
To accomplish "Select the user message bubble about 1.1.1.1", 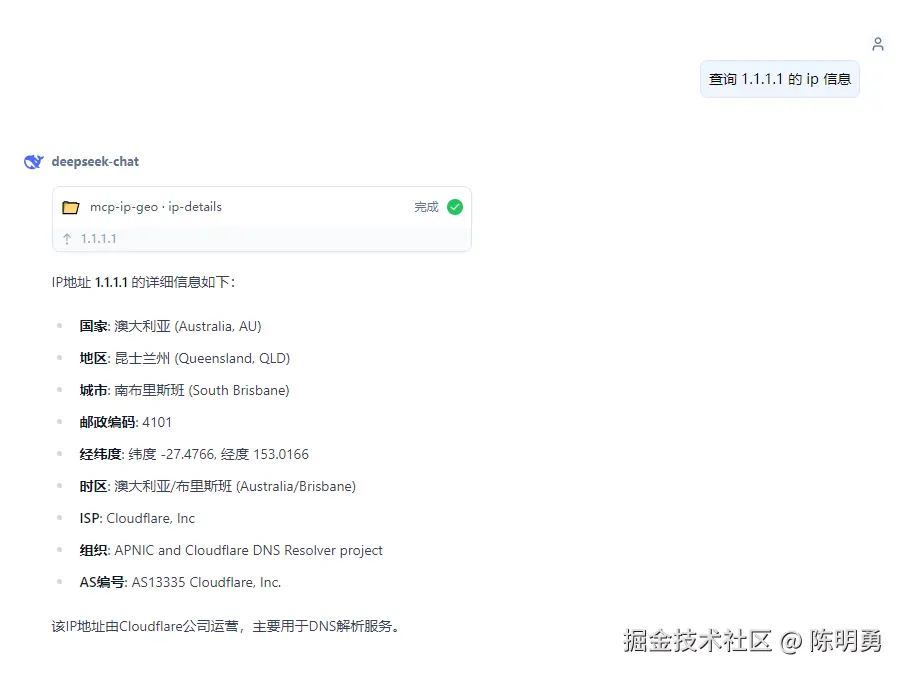I will click(780, 79).
